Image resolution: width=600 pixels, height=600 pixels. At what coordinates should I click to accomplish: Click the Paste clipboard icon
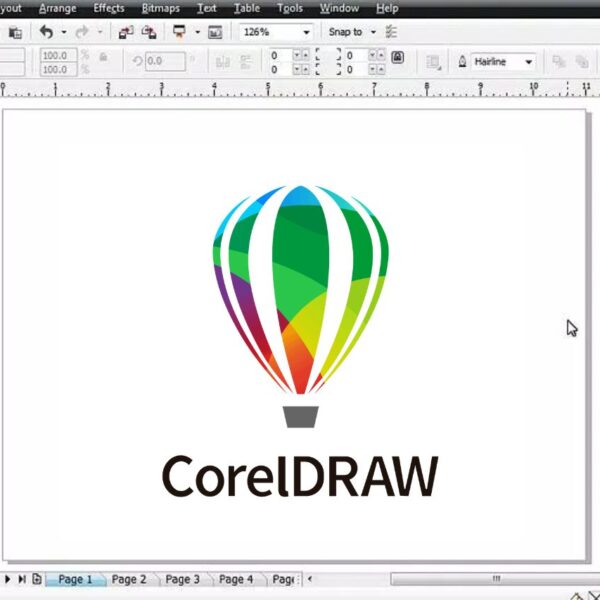15,33
